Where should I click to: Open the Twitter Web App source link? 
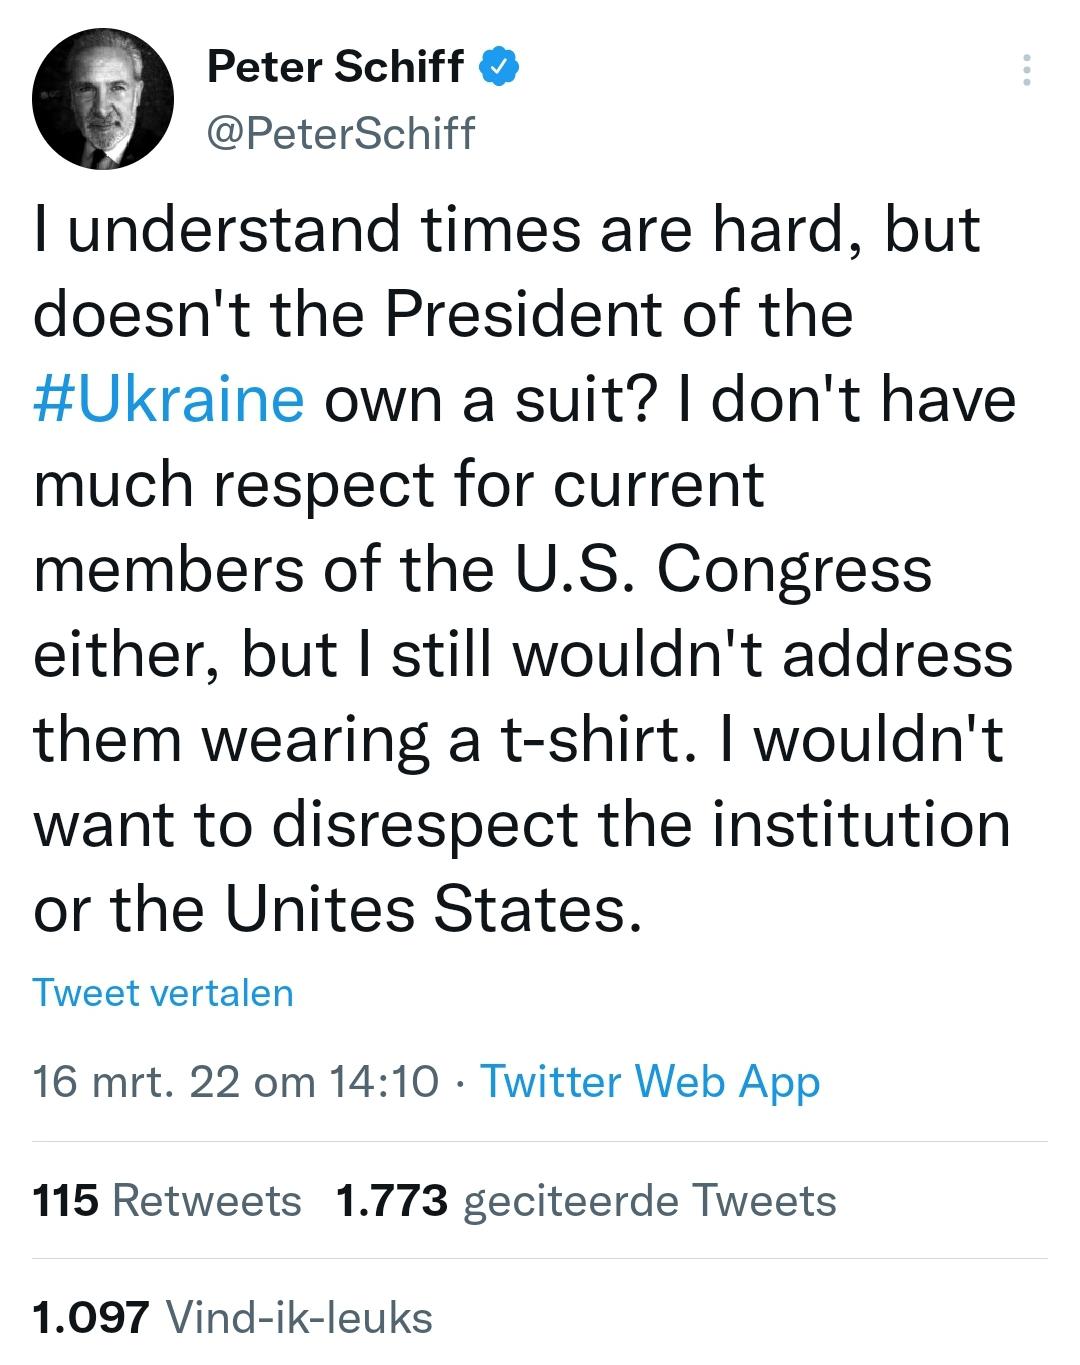click(650, 1082)
